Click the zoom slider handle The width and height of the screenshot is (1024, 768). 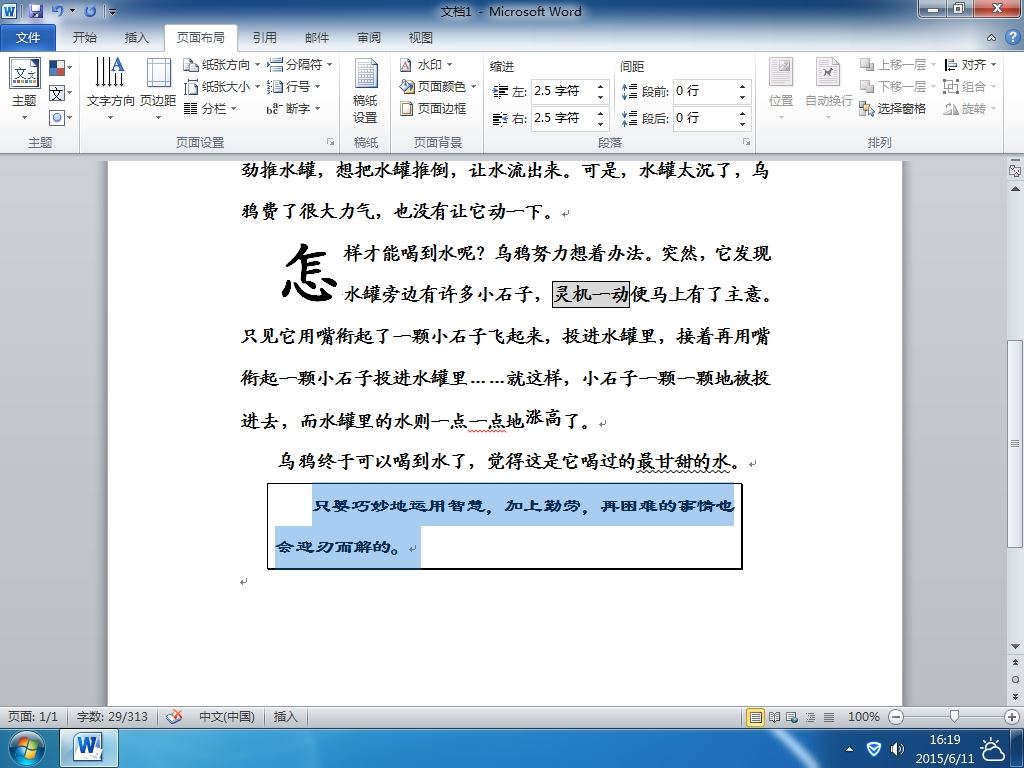point(954,717)
